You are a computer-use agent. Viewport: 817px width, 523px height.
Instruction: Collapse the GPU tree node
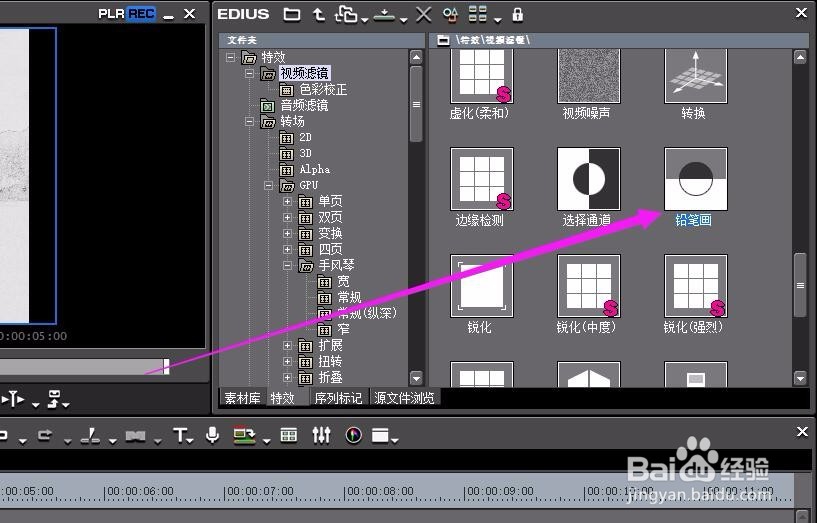(x=268, y=185)
